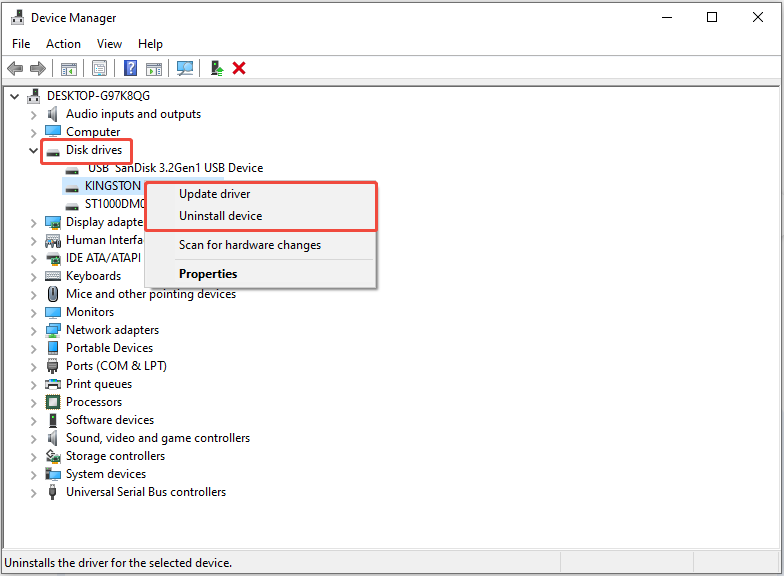Screen dimensions: 784x576
Task: Click the Mice and other pointing devices icon
Action: click(x=52, y=294)
